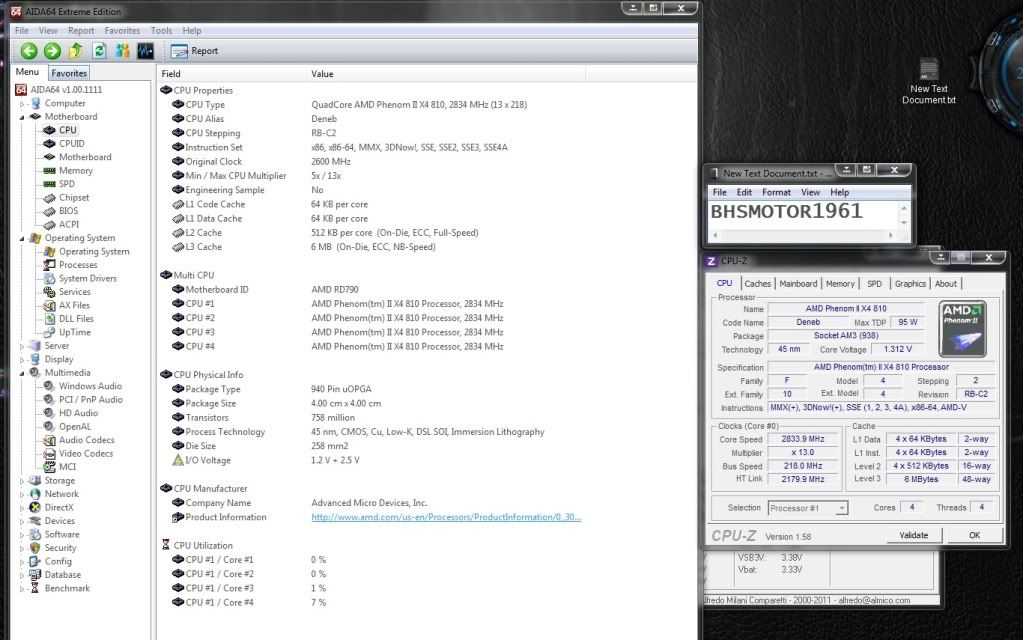The image size is (1023, 640).
Task: Open the Favorites menu in AIDA64 menu bar
Action: pyautogui.click(x=122, y=31)
